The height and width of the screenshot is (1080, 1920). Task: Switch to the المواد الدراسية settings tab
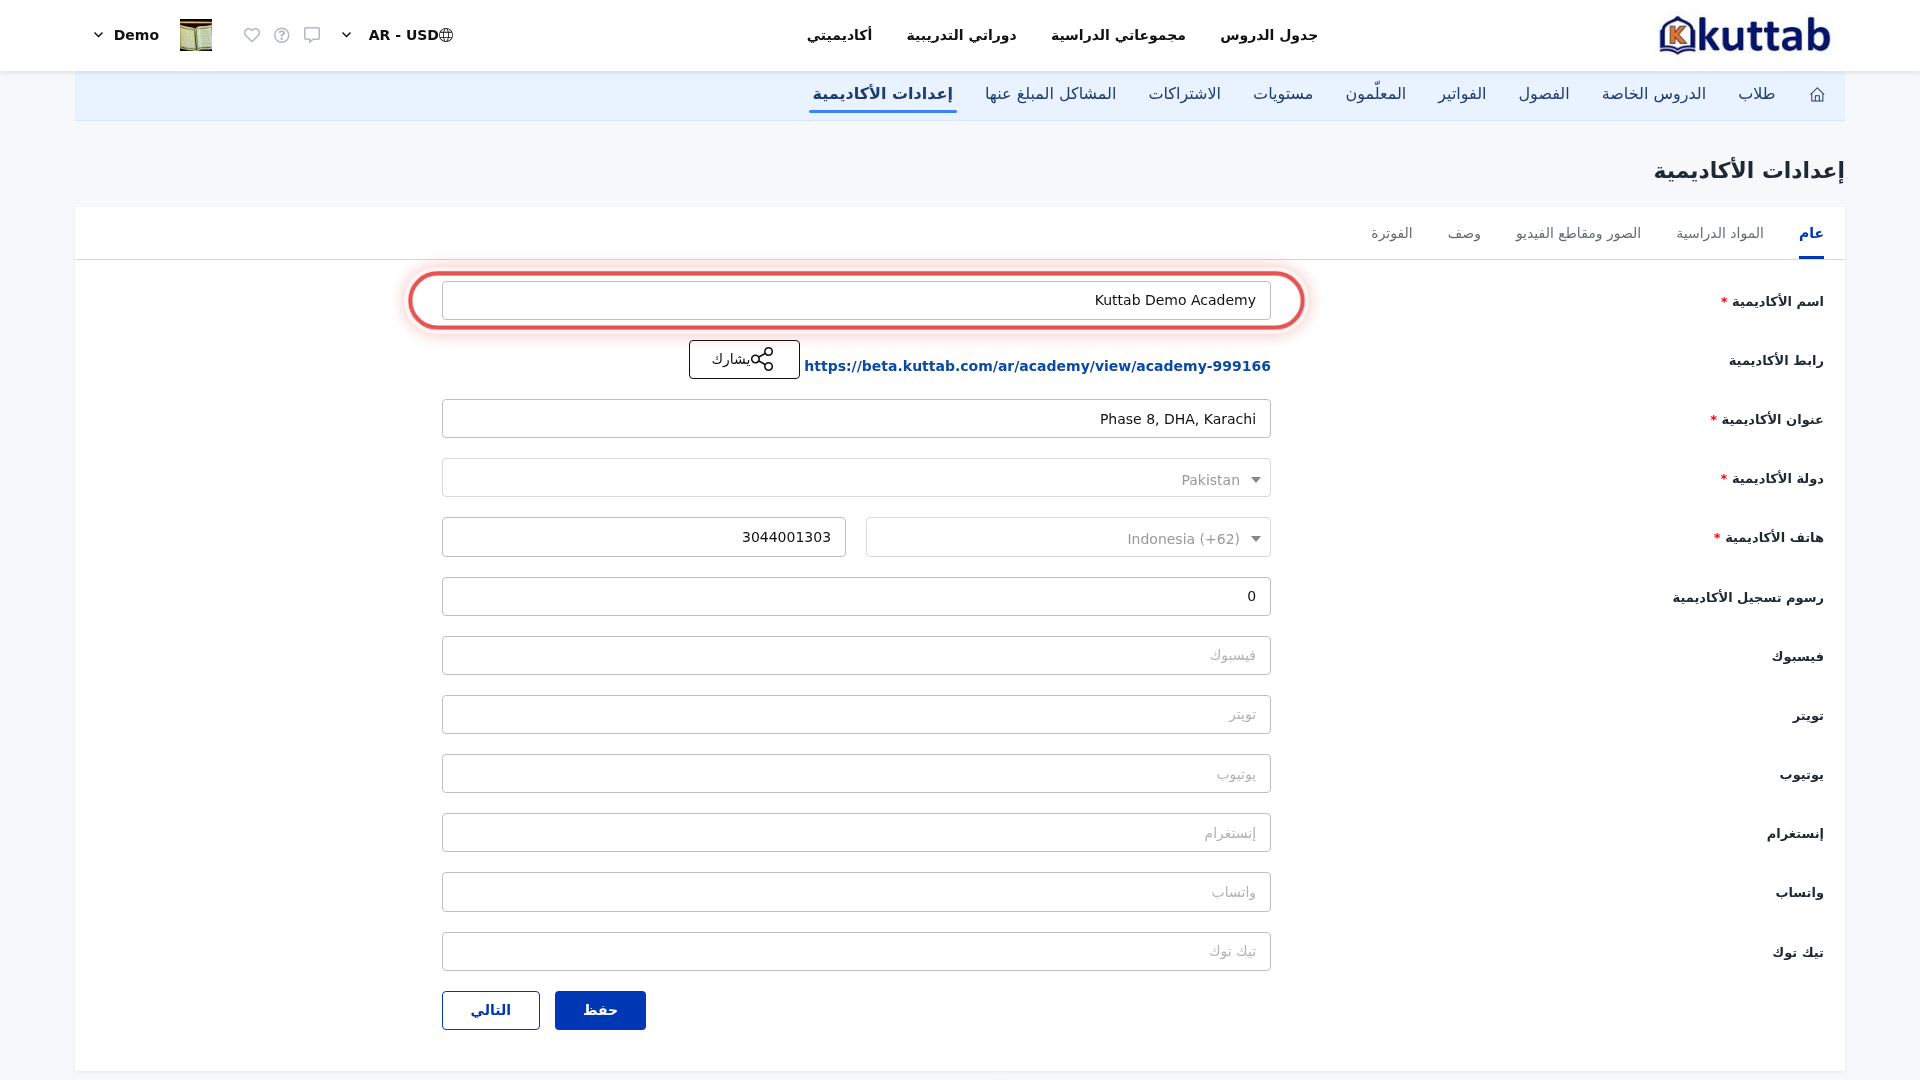pos(1720,233)
